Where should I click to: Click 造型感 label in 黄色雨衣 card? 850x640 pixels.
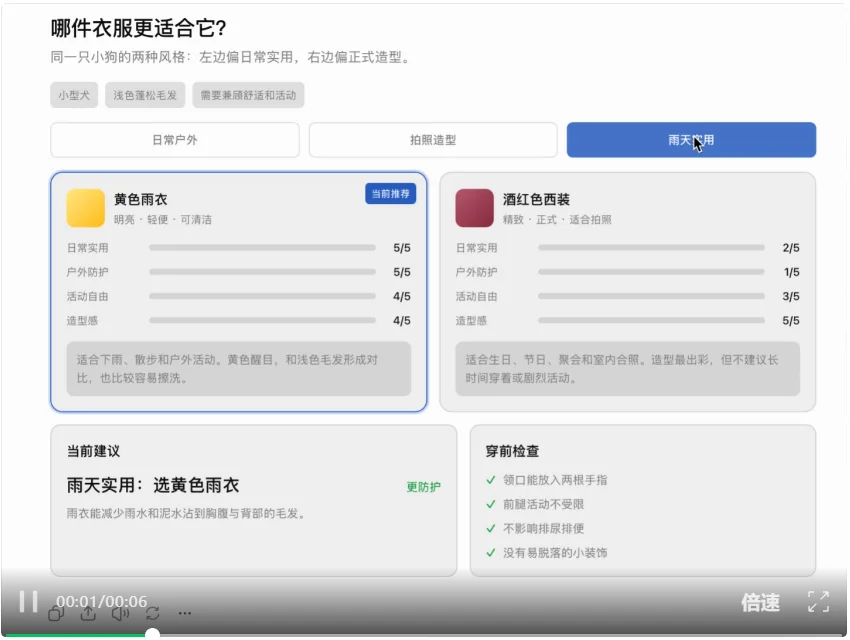coord(82,321)
